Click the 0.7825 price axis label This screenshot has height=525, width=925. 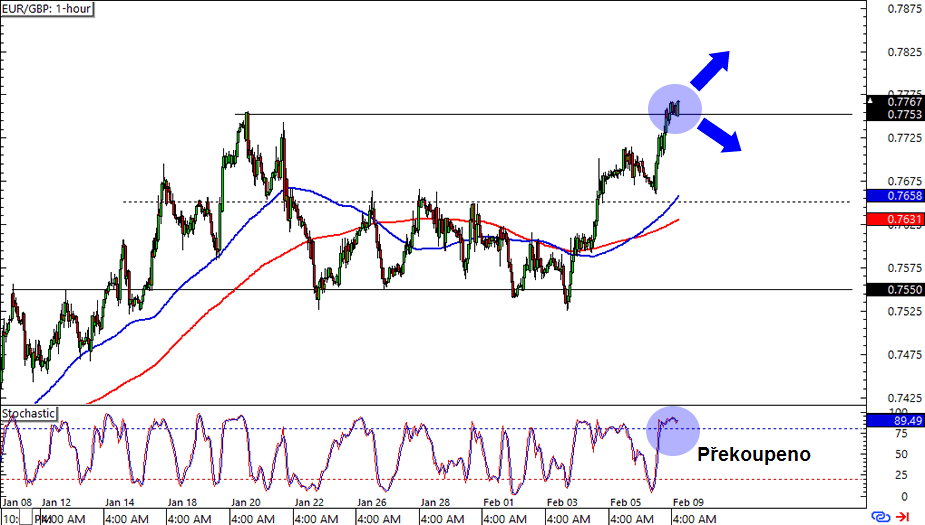coord(904,52)
